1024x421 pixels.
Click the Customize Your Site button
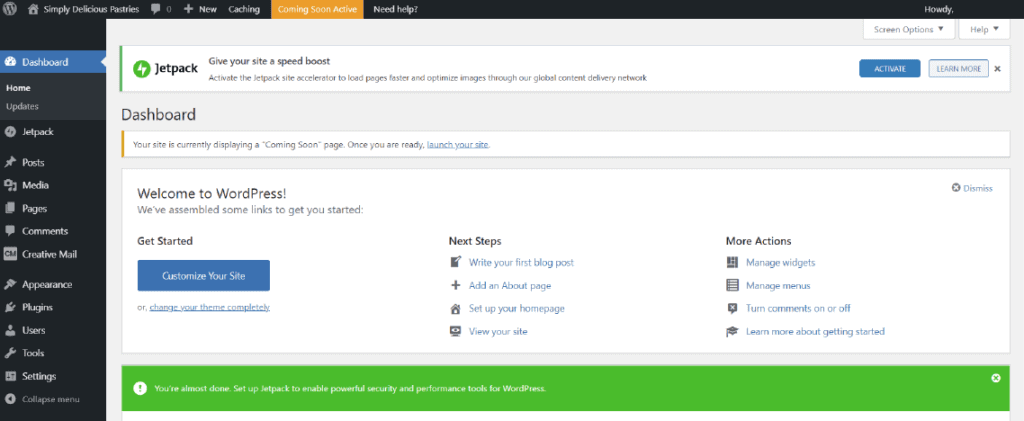point(204,275)
